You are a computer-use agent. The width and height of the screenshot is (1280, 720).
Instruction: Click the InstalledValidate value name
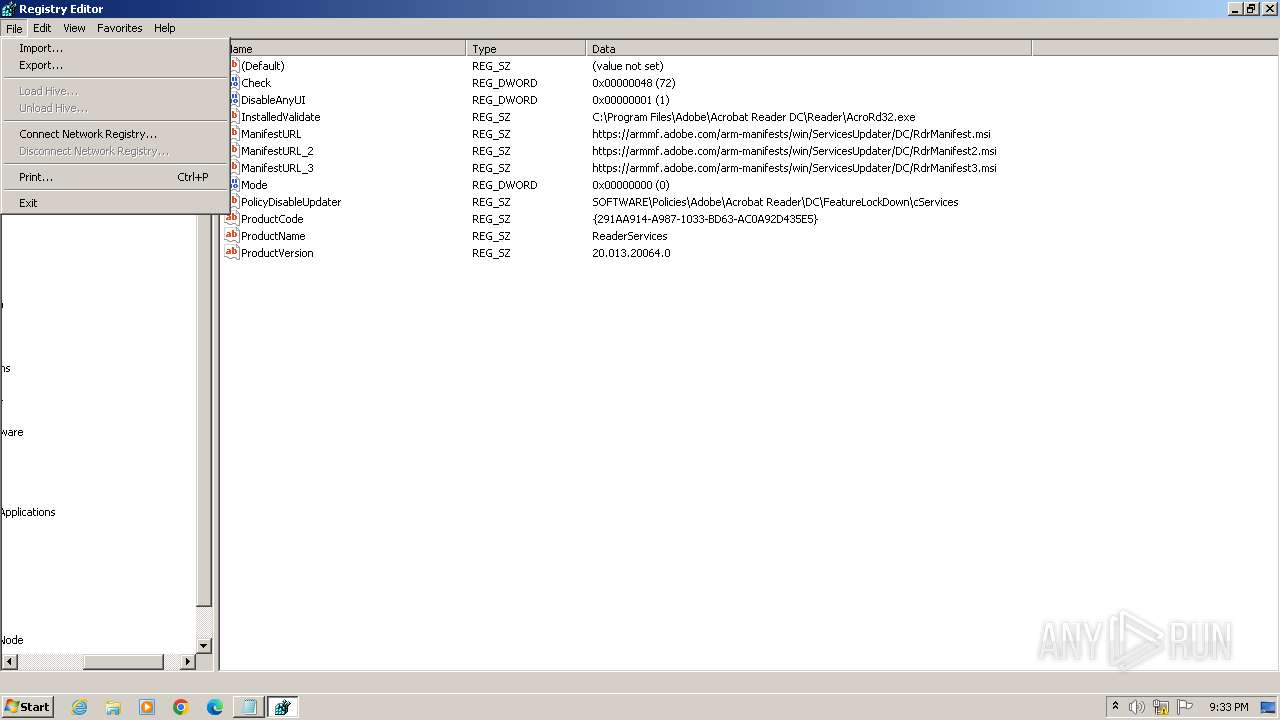pyautogui.click(x=281, y=117)
